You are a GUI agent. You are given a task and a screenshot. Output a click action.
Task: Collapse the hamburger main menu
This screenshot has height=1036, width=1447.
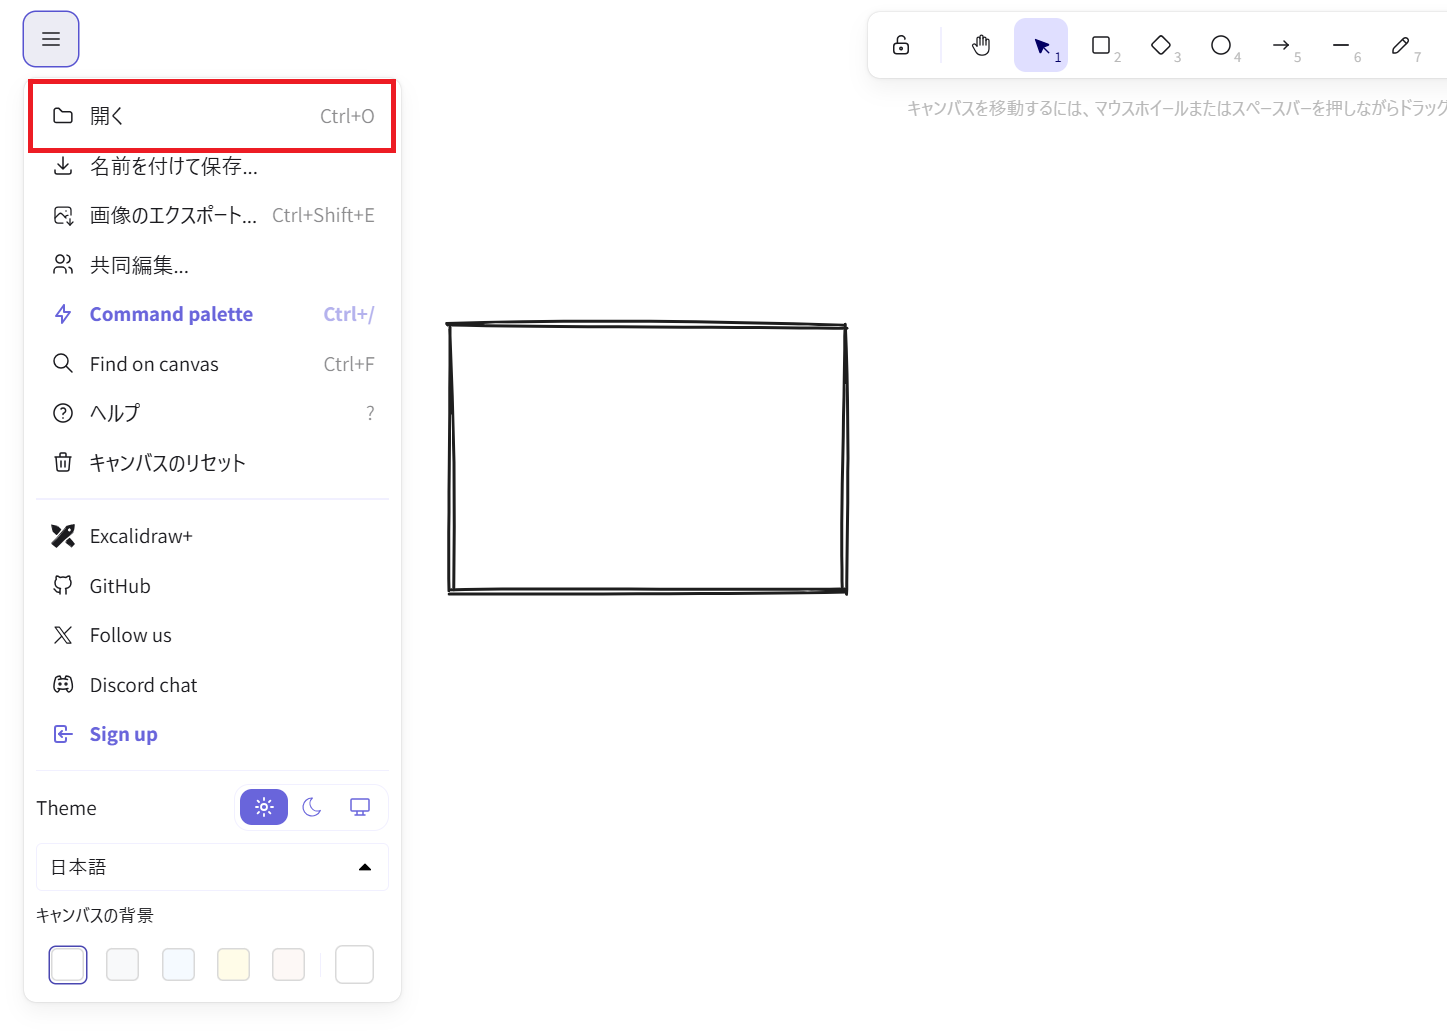[x=51, y=39]
